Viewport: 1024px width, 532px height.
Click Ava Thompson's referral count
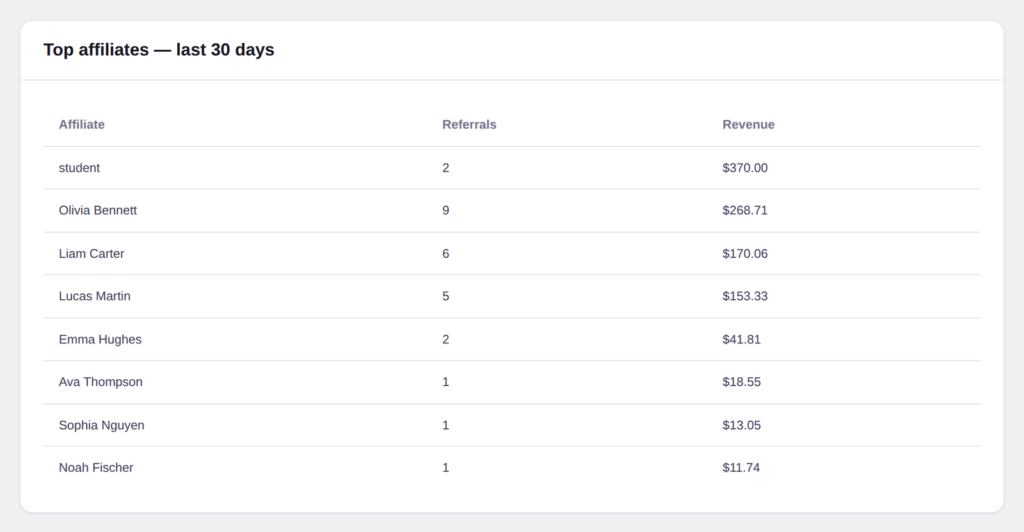[445, 382]
